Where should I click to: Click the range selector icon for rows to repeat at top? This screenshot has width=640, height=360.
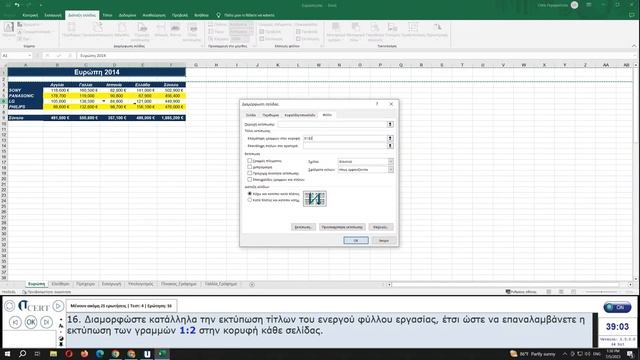pyautogui.click(x=390, y=138)
